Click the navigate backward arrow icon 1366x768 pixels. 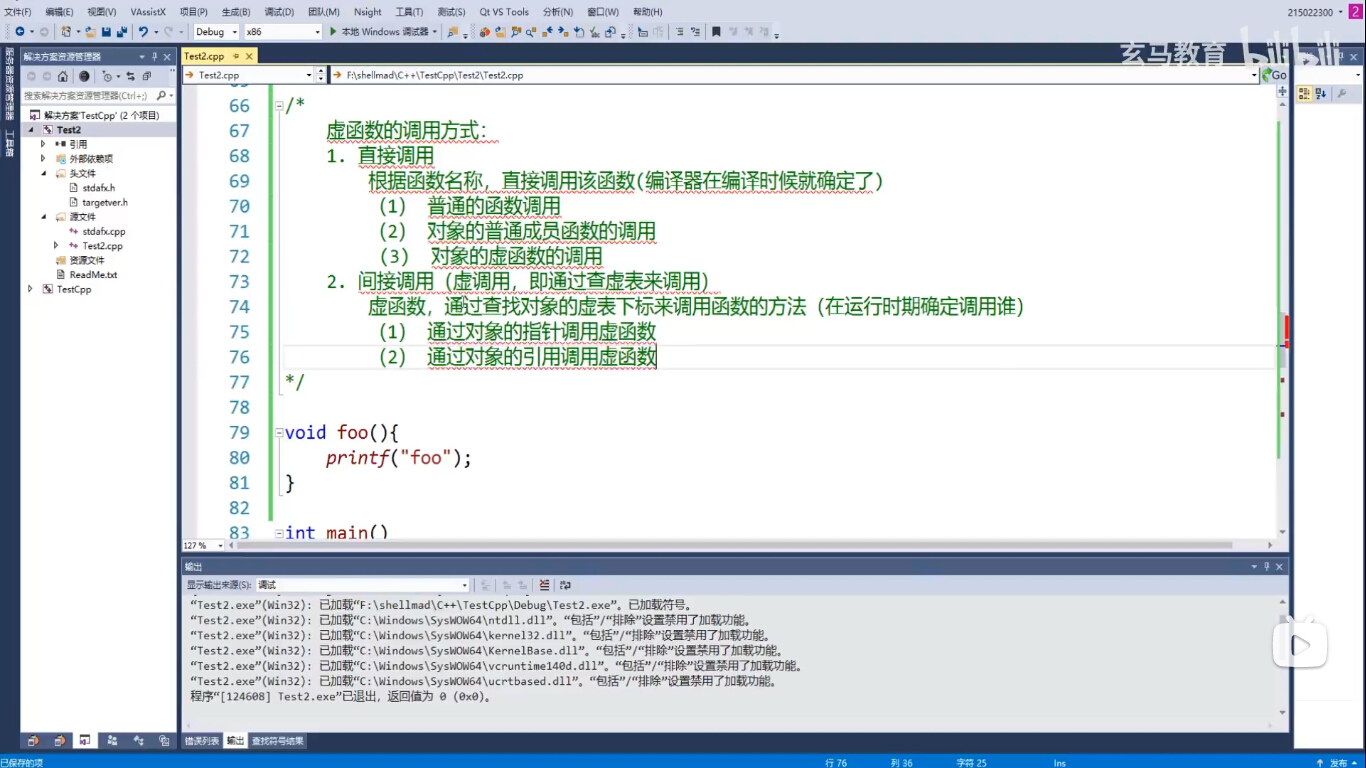20,32
